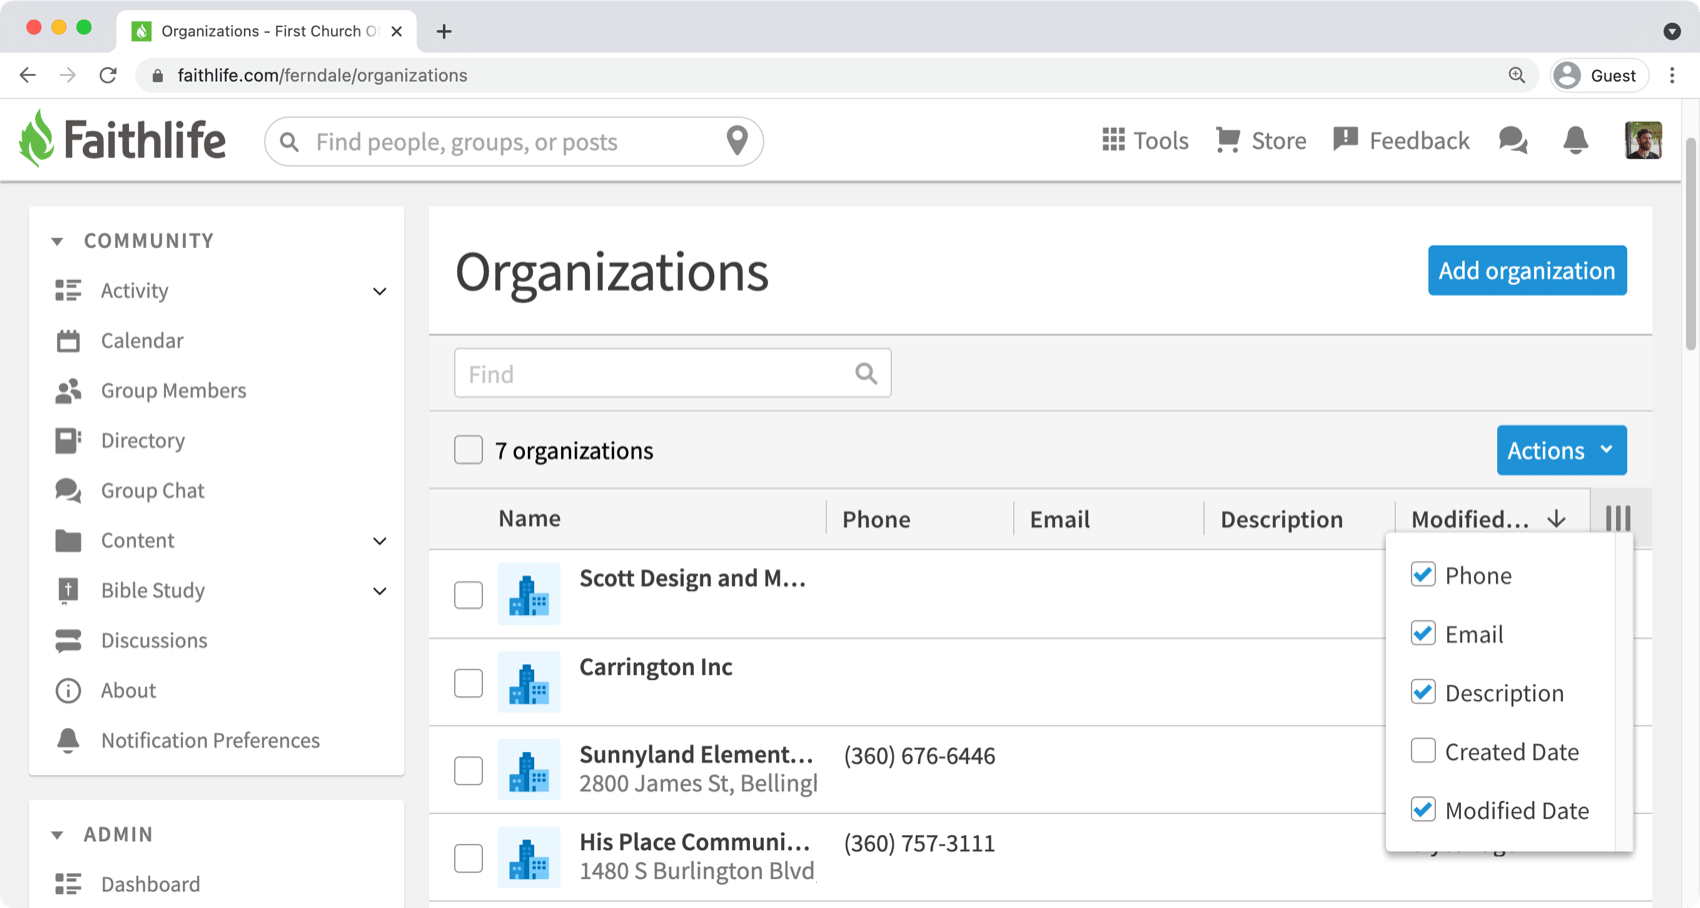Uncheck the Modified Date column option
Viewport: 1700px width, 908px height.
(x=1423, y=809)
